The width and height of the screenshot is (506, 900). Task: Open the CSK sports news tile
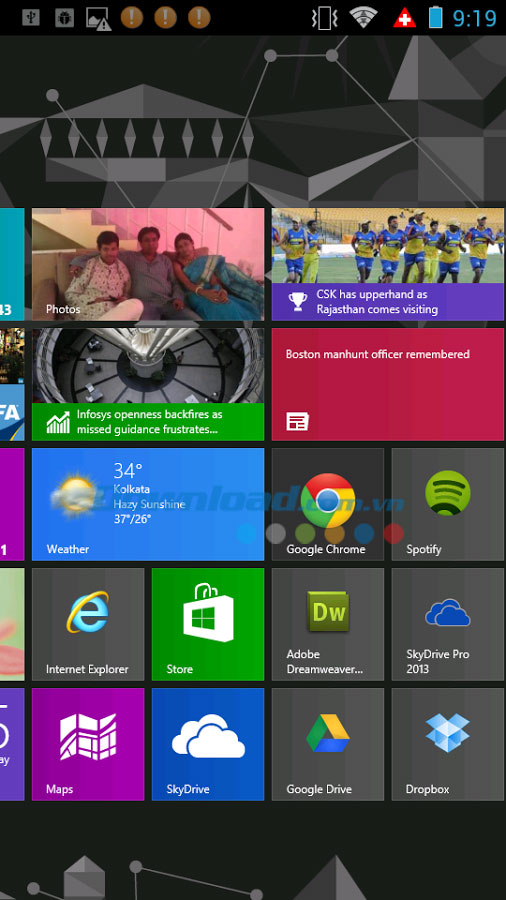(388, 264)
